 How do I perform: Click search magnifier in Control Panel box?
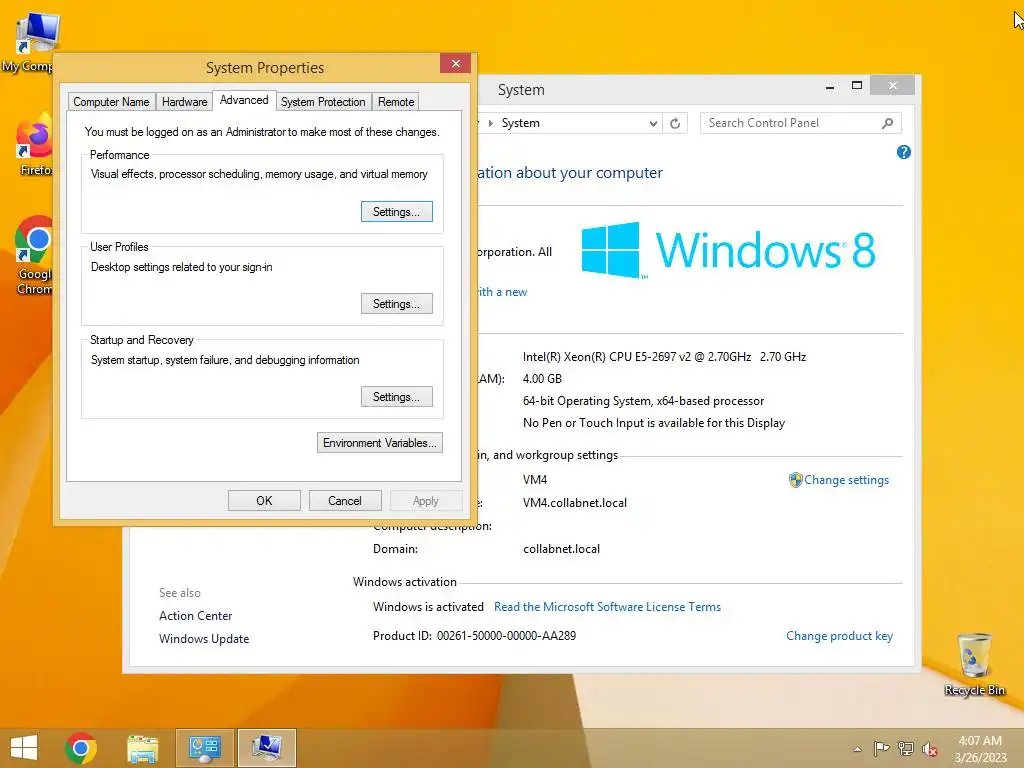(888, 123)
